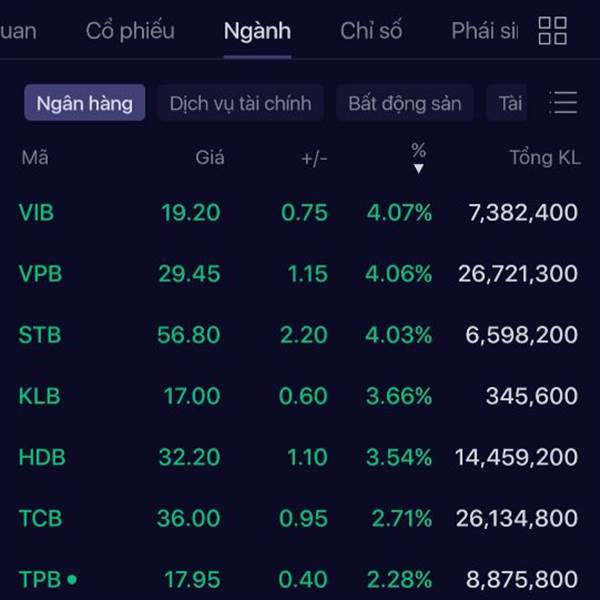Sort by the Mã column header
Image resolution: width=600 pixels, height=600 pixels.
tap(34, 157)
